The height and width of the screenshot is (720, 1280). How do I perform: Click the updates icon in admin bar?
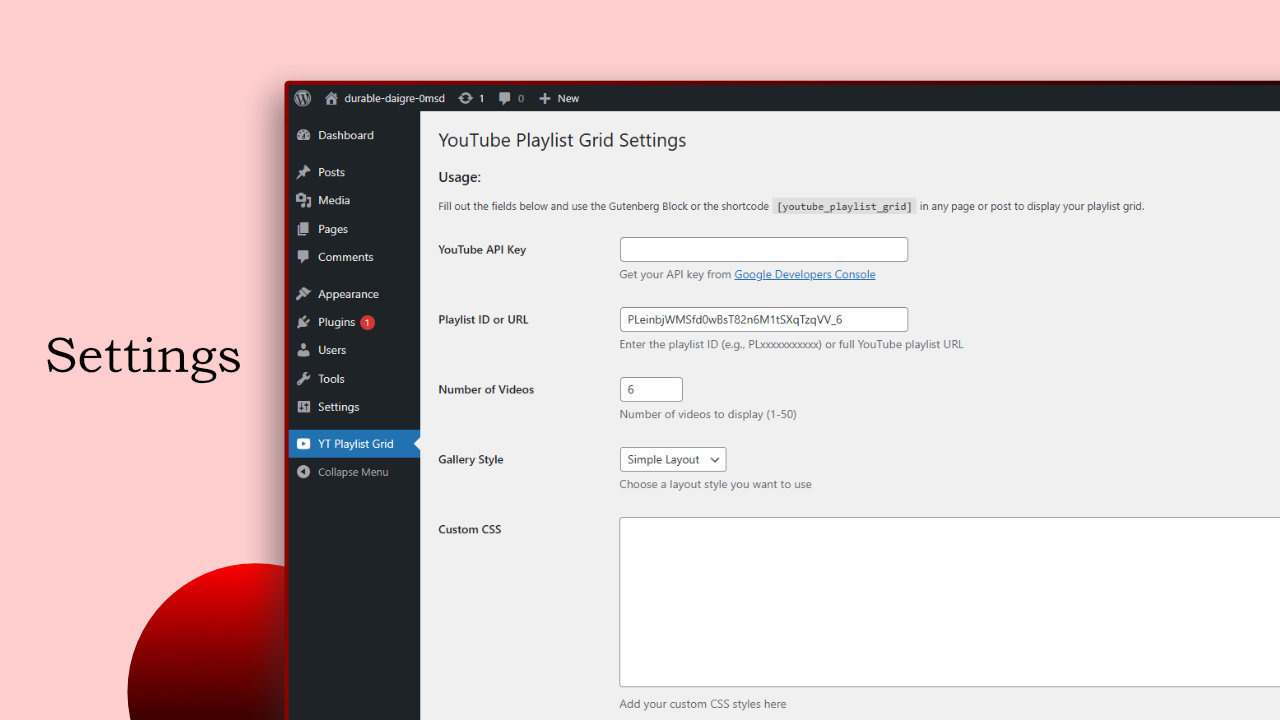(464, 98)
